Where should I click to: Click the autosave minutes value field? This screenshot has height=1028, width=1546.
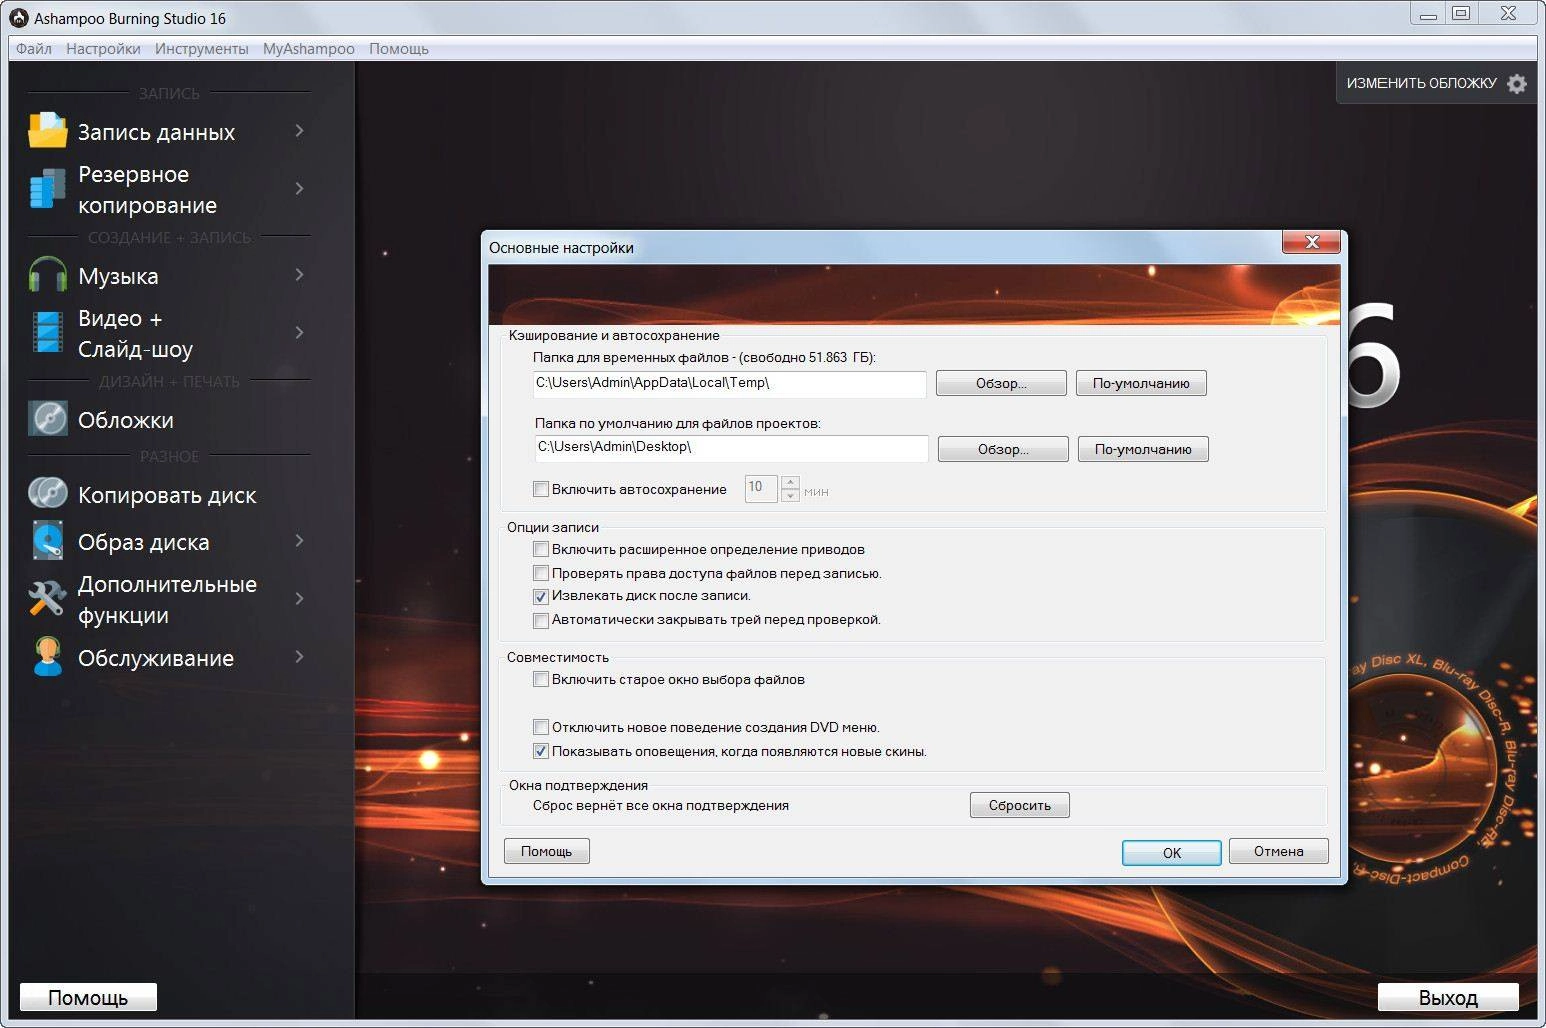[x=761, y=488]
